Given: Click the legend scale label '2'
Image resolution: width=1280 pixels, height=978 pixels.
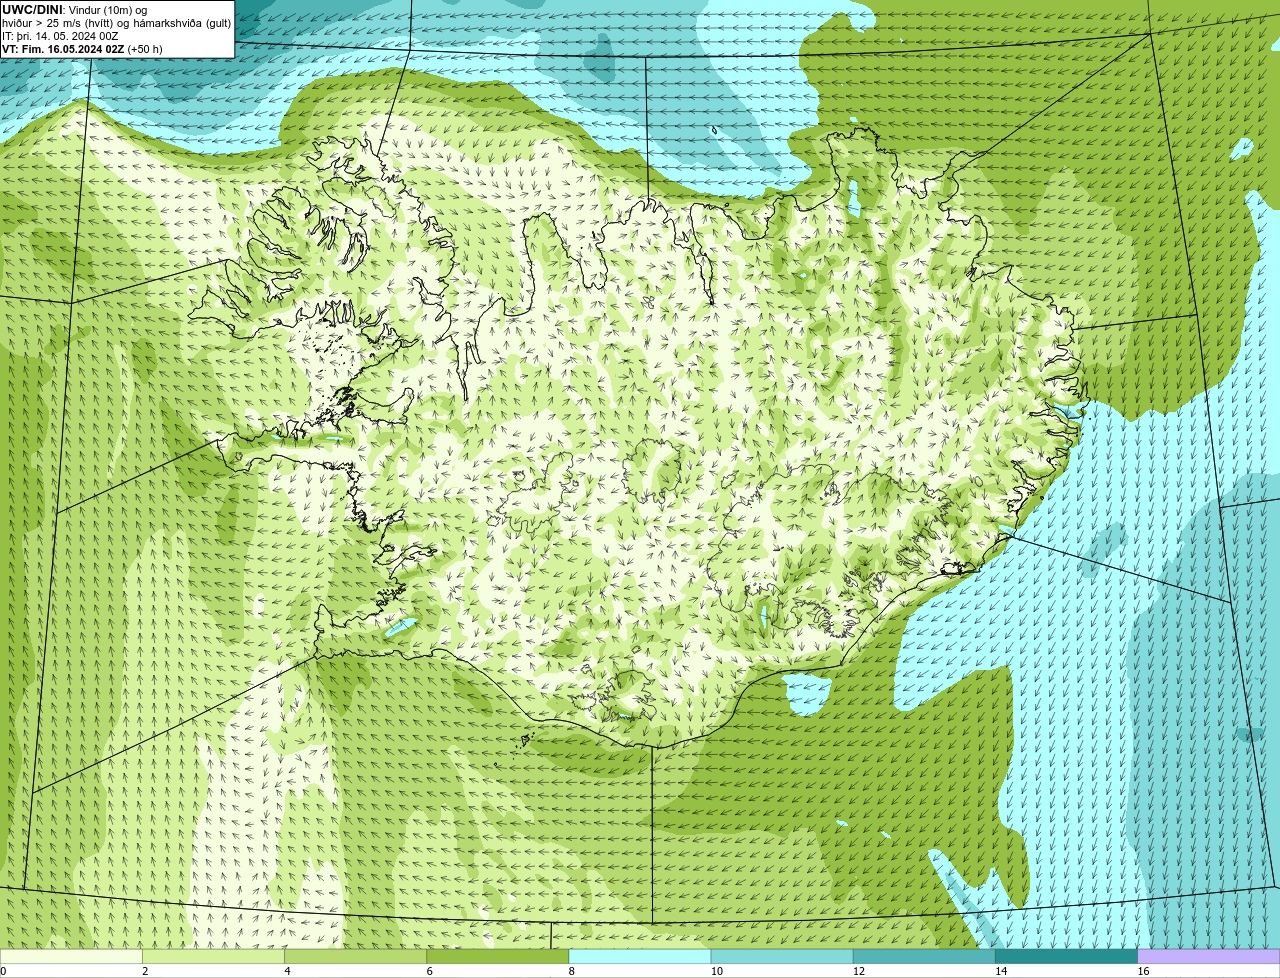Looking at the screenshot, I should 145,971.
